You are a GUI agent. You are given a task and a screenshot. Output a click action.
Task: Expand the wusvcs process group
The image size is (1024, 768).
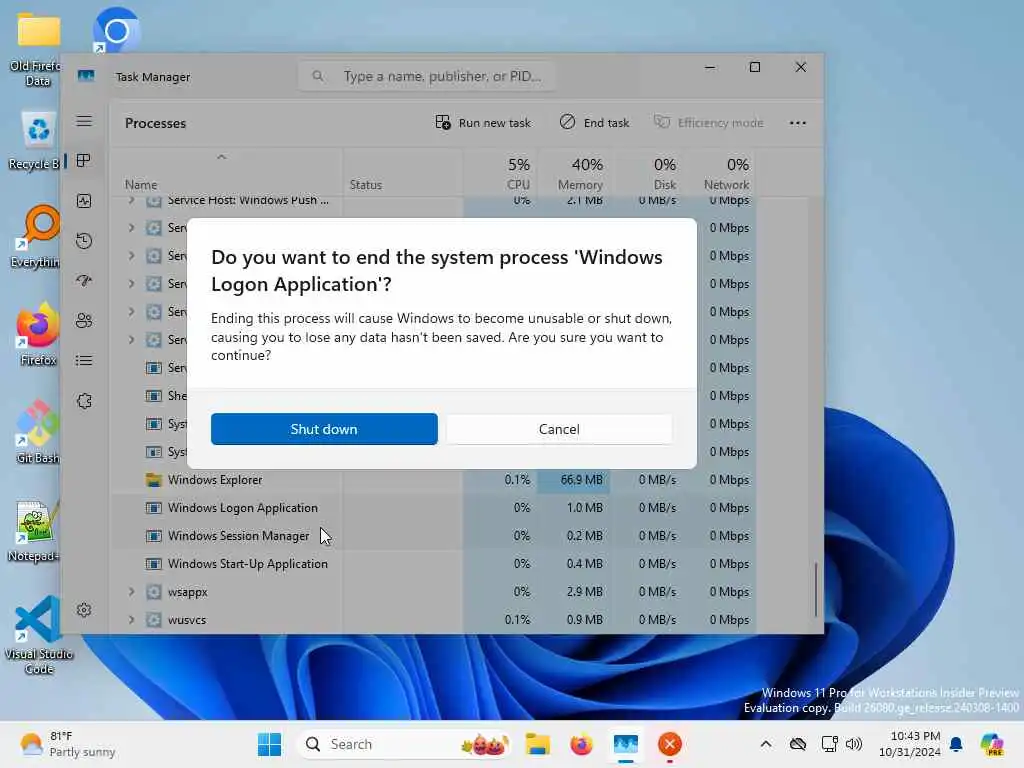click(x=131, y=620)
